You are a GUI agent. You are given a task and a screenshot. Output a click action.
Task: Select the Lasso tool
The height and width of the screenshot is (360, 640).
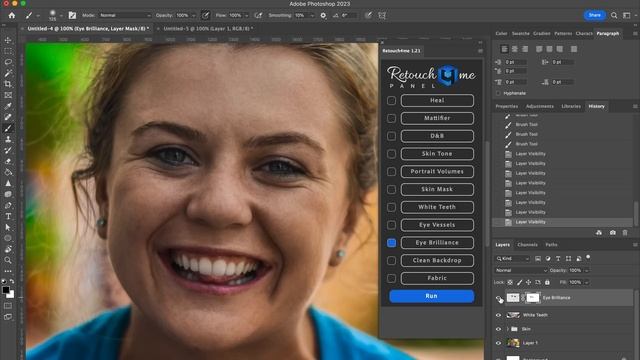coord(8,62)
